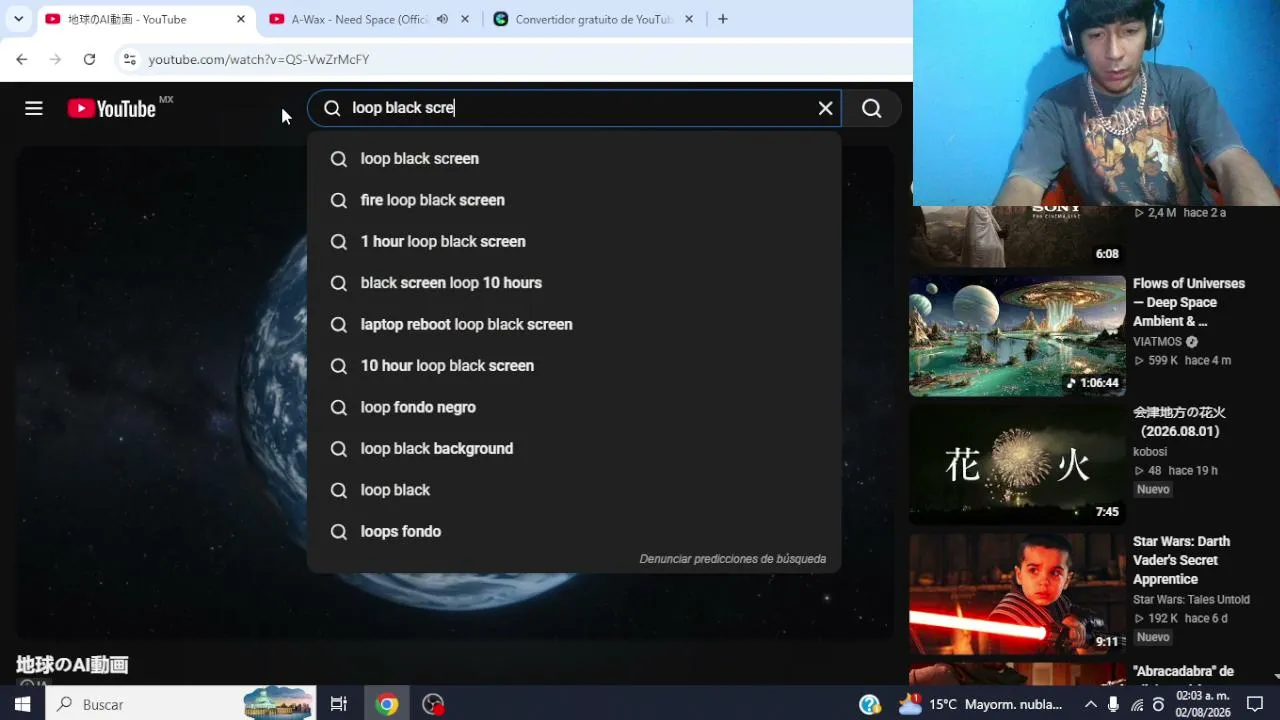Click "Denunciar predicciones de búsqueda" link
1280x720 pixels.
(732, 559)
